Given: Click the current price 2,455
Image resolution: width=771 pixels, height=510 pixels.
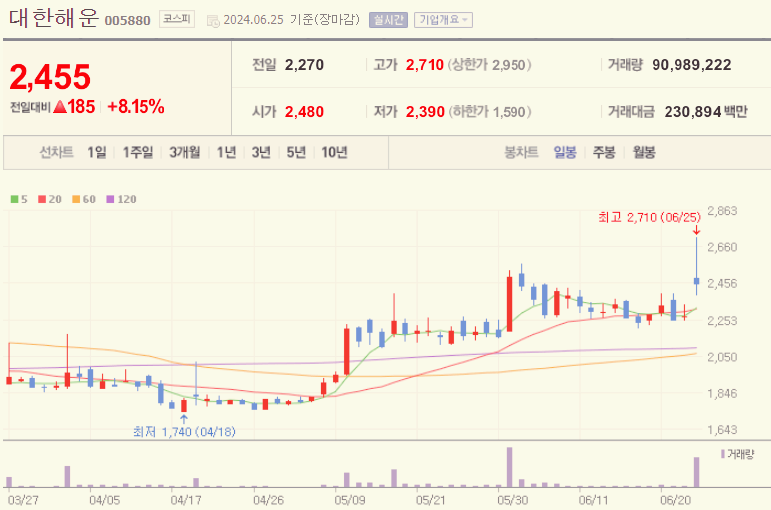Looking at the screenshot, I should [x=50, y=77].
